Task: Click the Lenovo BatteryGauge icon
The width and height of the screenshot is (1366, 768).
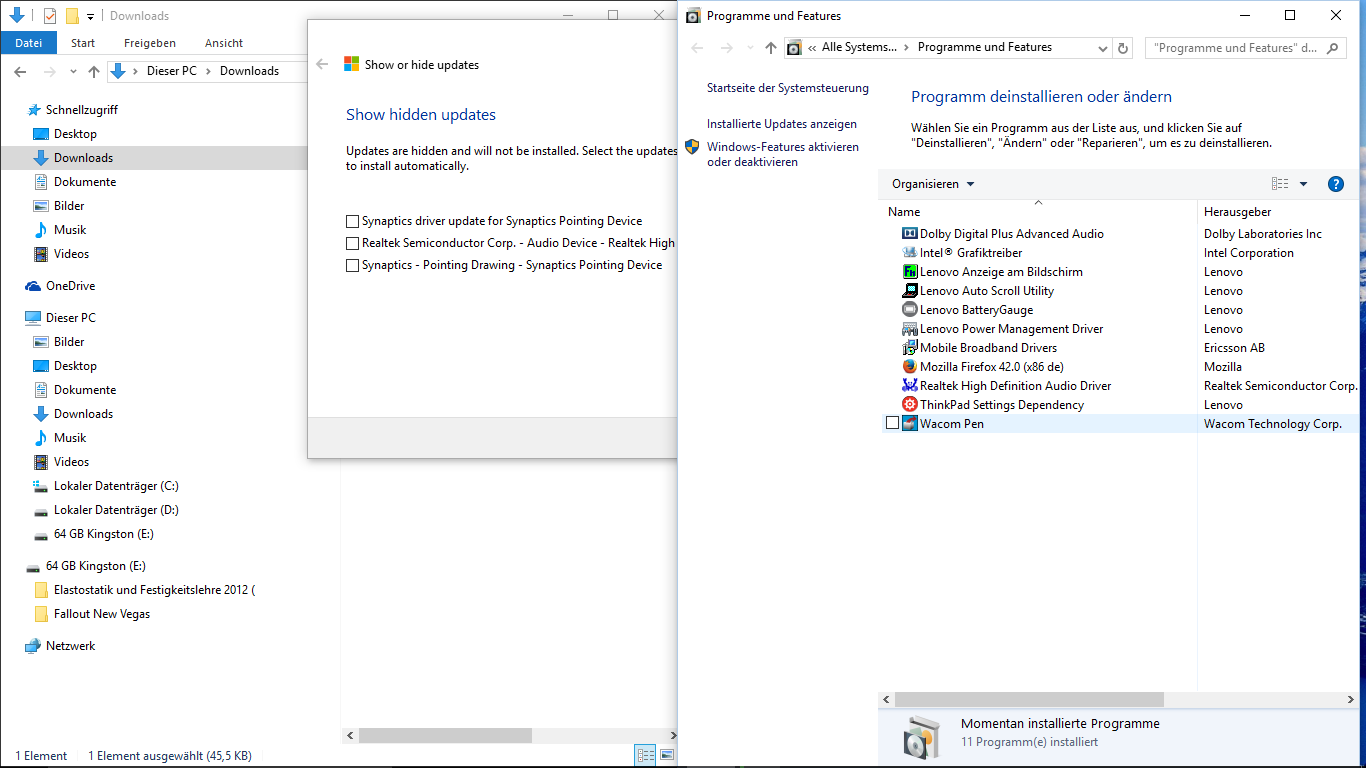Action: click(x=910, y=310)
